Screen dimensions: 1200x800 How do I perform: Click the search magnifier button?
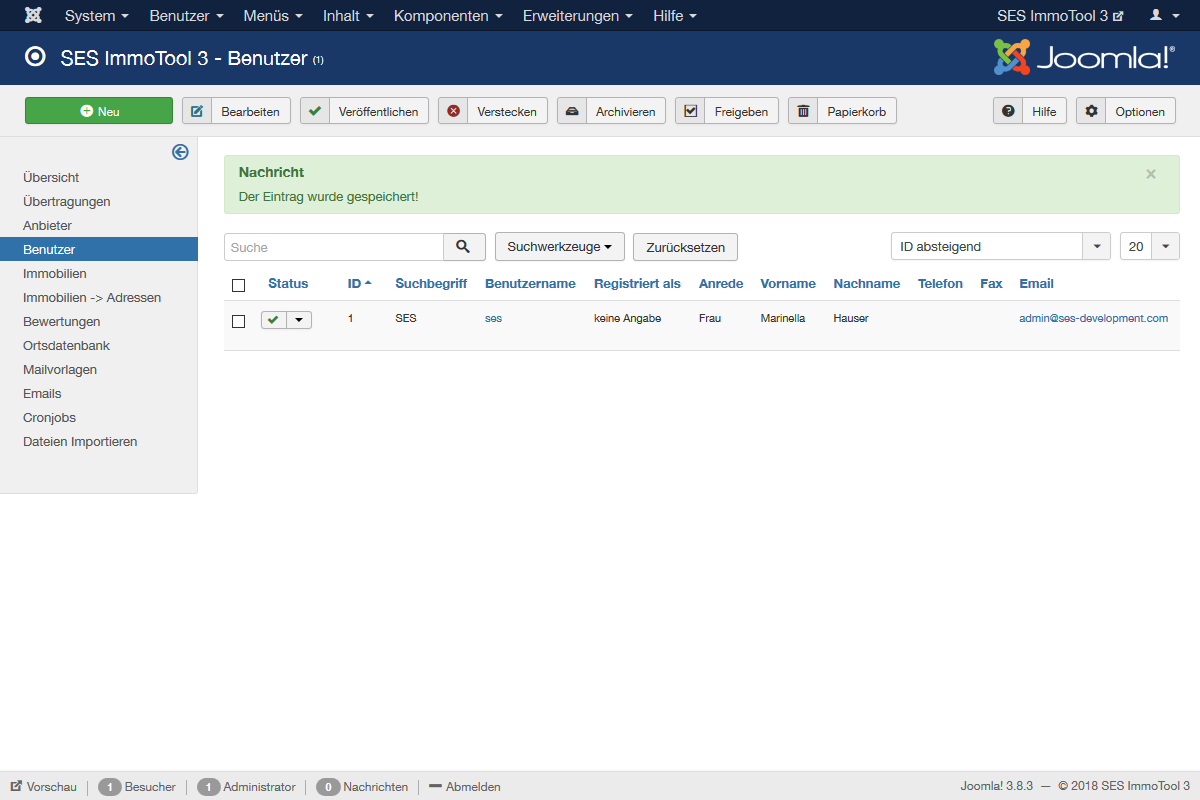pyautogui.click(x=464, y=247)
